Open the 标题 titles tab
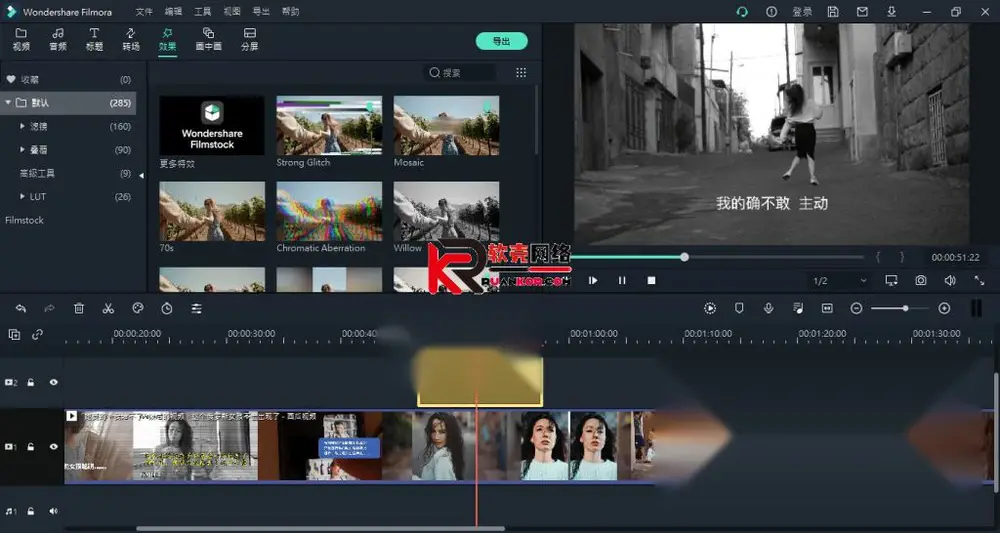Screen dimensions: 1000x533 click(x=94, y=40)
